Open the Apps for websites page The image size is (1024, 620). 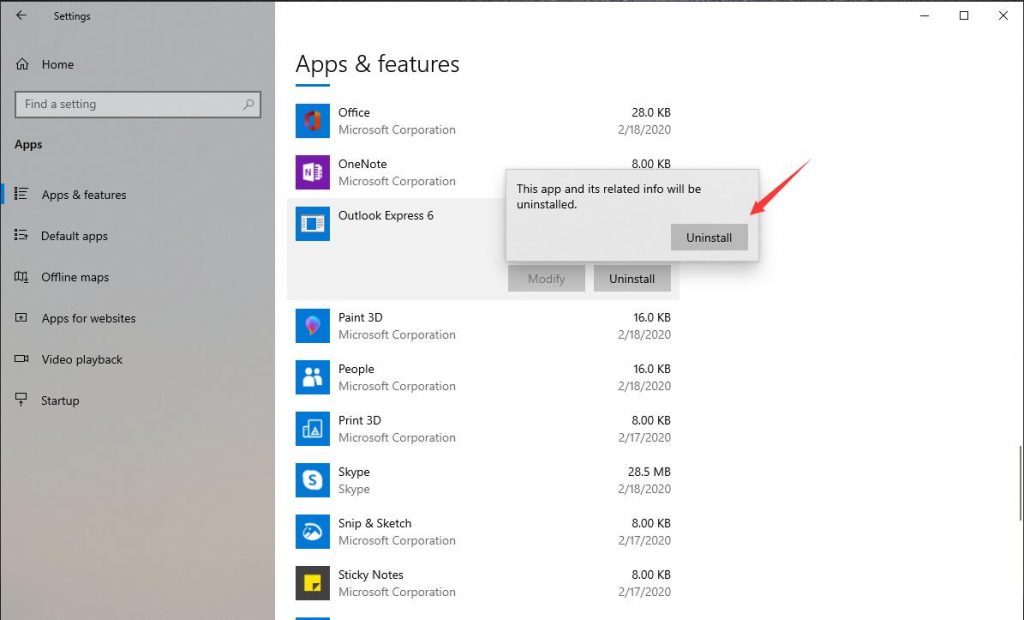click(88, 318)
